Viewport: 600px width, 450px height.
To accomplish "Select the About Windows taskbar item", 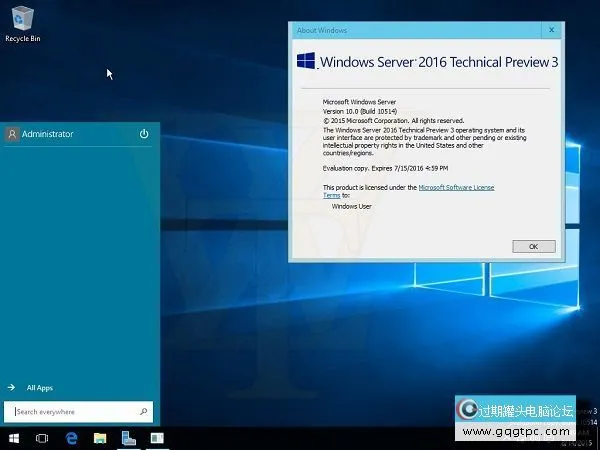I will [157, 438].
